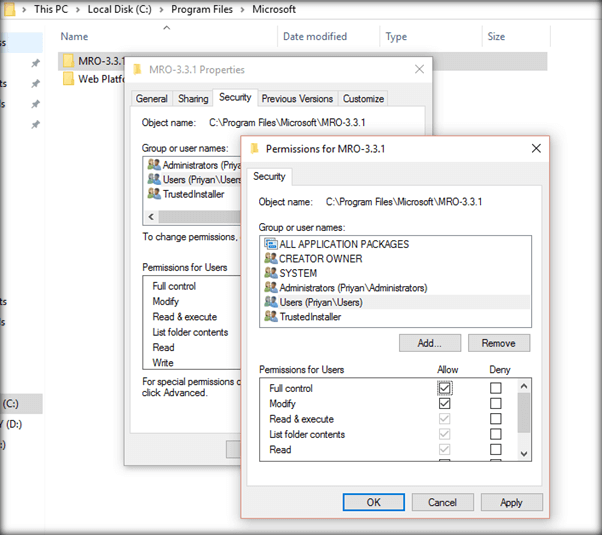Image resolution: width=602 pixels, height=535 pixels.
Task: Click Microsoft in address breadcrumb
Action: click(x=274, y=9)
